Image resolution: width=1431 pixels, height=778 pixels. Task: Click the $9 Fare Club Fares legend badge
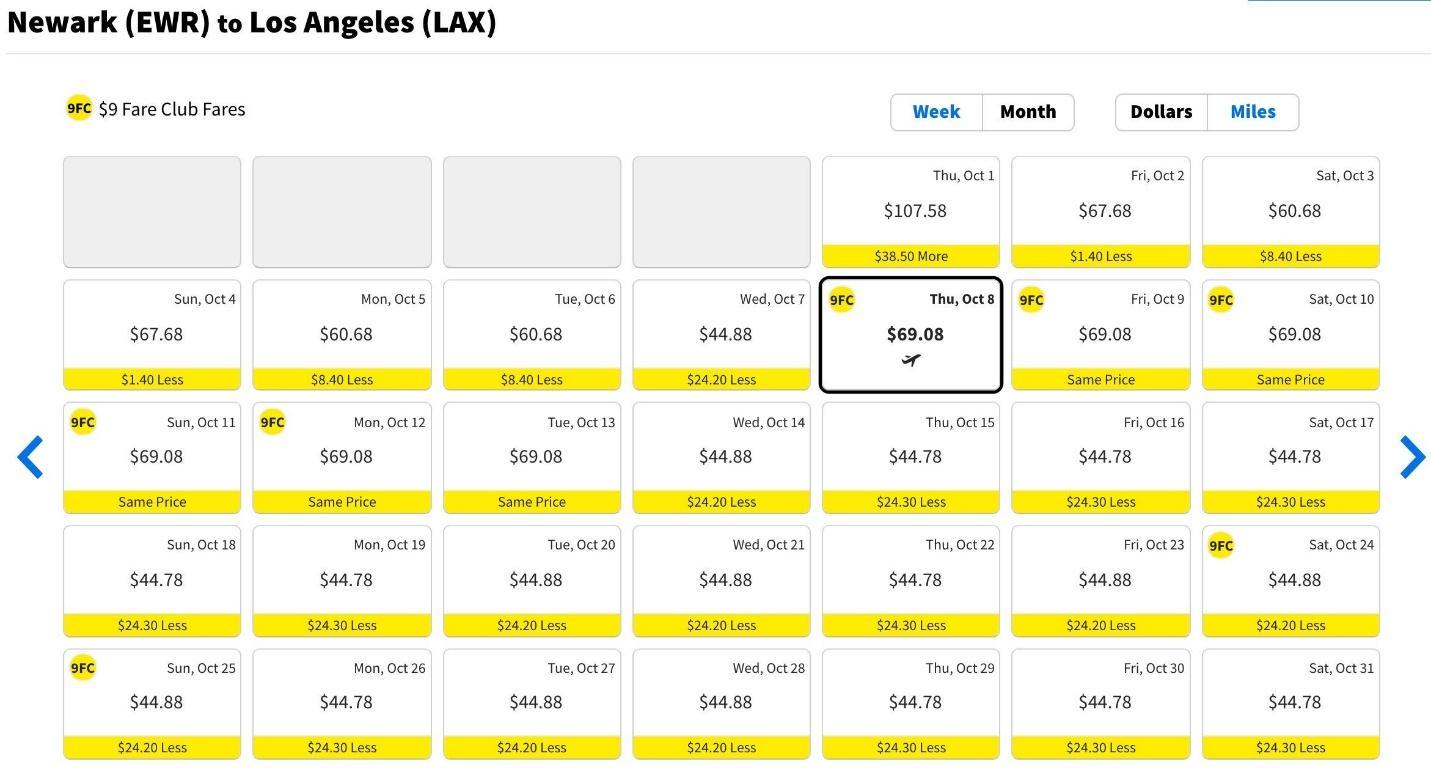click(x=79, y=109)
